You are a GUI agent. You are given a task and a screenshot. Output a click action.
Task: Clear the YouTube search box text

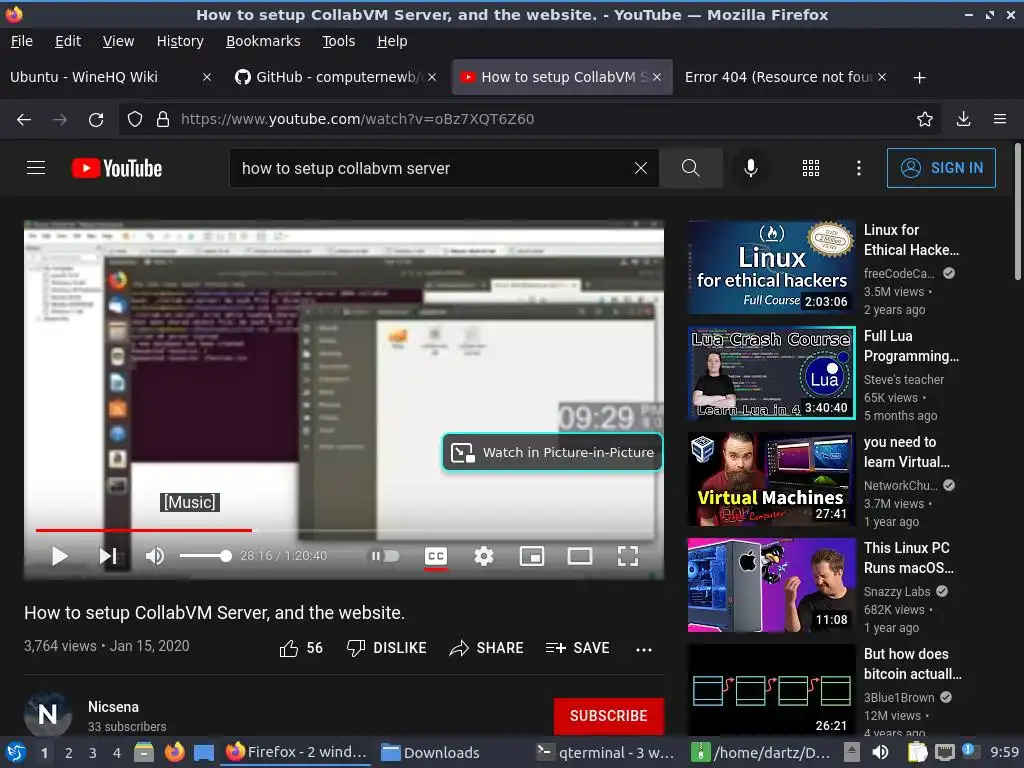[x=641, y=168]
